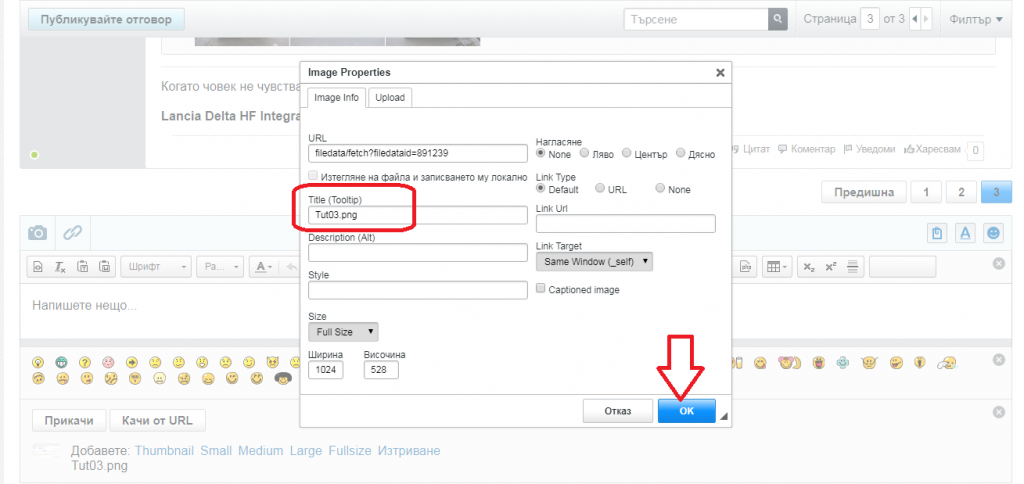Toggle source mode in editor toolbar

pos(38,266)
